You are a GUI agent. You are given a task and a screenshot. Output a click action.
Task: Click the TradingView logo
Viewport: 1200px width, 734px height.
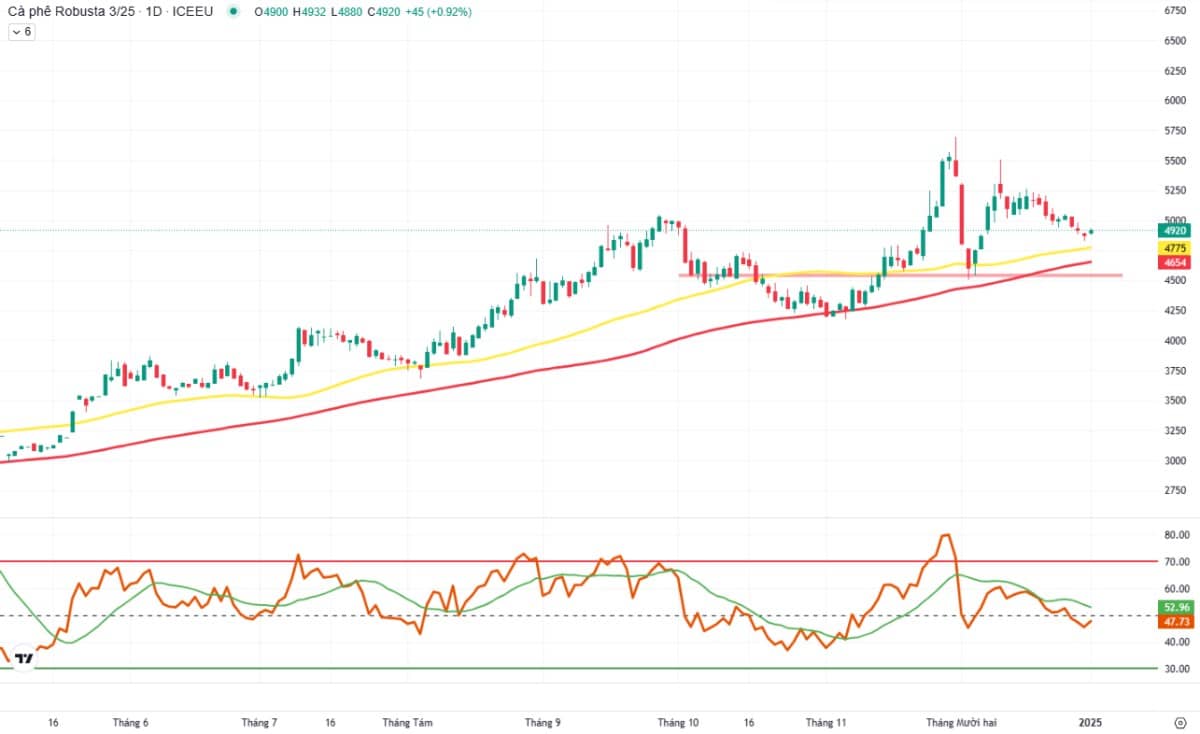point(23,658)
